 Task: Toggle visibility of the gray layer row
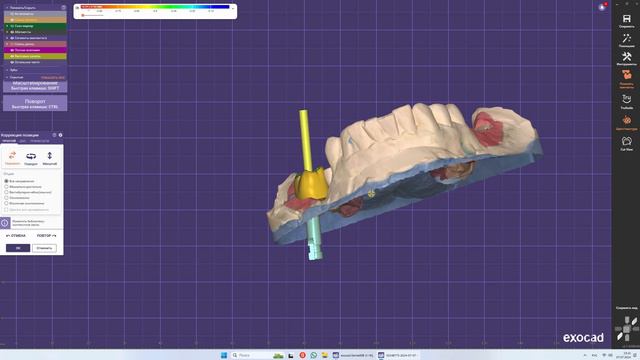point(12,14)
